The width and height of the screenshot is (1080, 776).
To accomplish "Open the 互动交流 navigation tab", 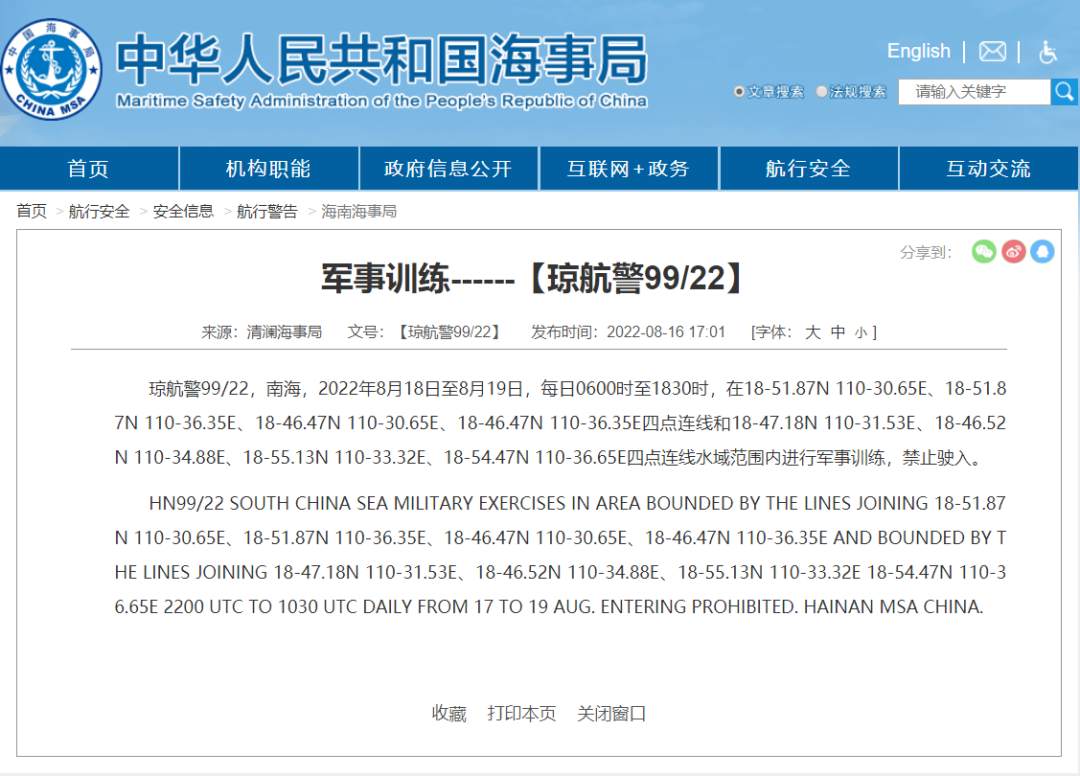I will pos(988,168).
